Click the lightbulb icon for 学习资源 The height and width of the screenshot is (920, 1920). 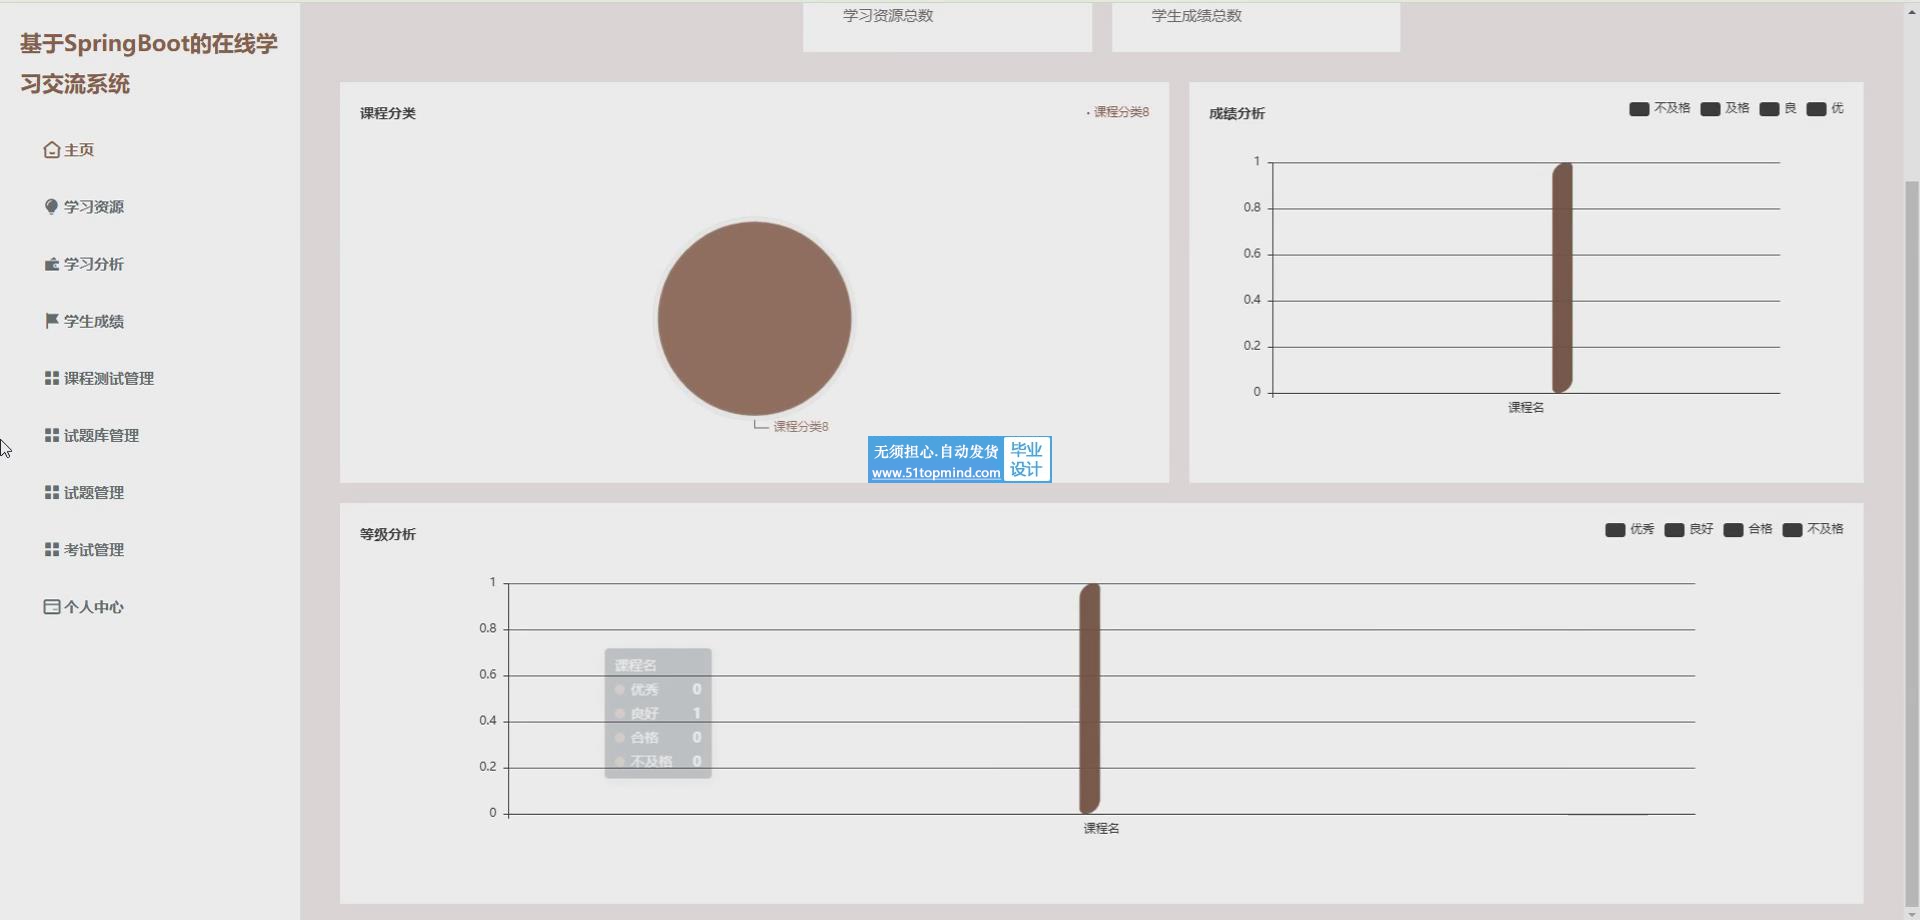coord(52,207)
